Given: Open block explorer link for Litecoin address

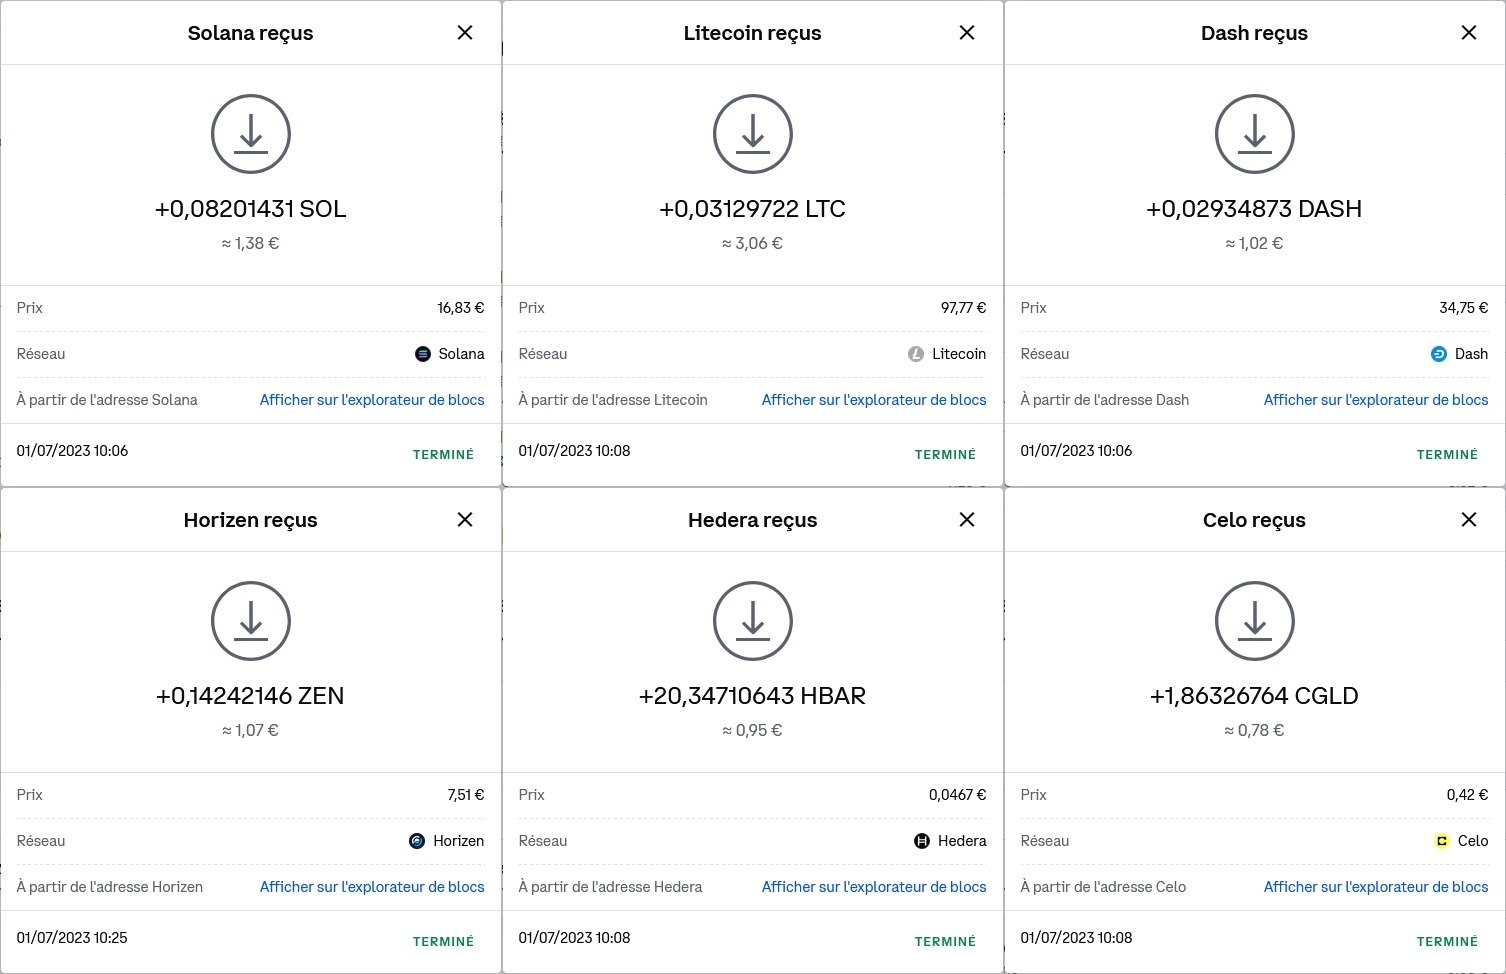Looking at the screenshot, I should (x=874, y=400).
